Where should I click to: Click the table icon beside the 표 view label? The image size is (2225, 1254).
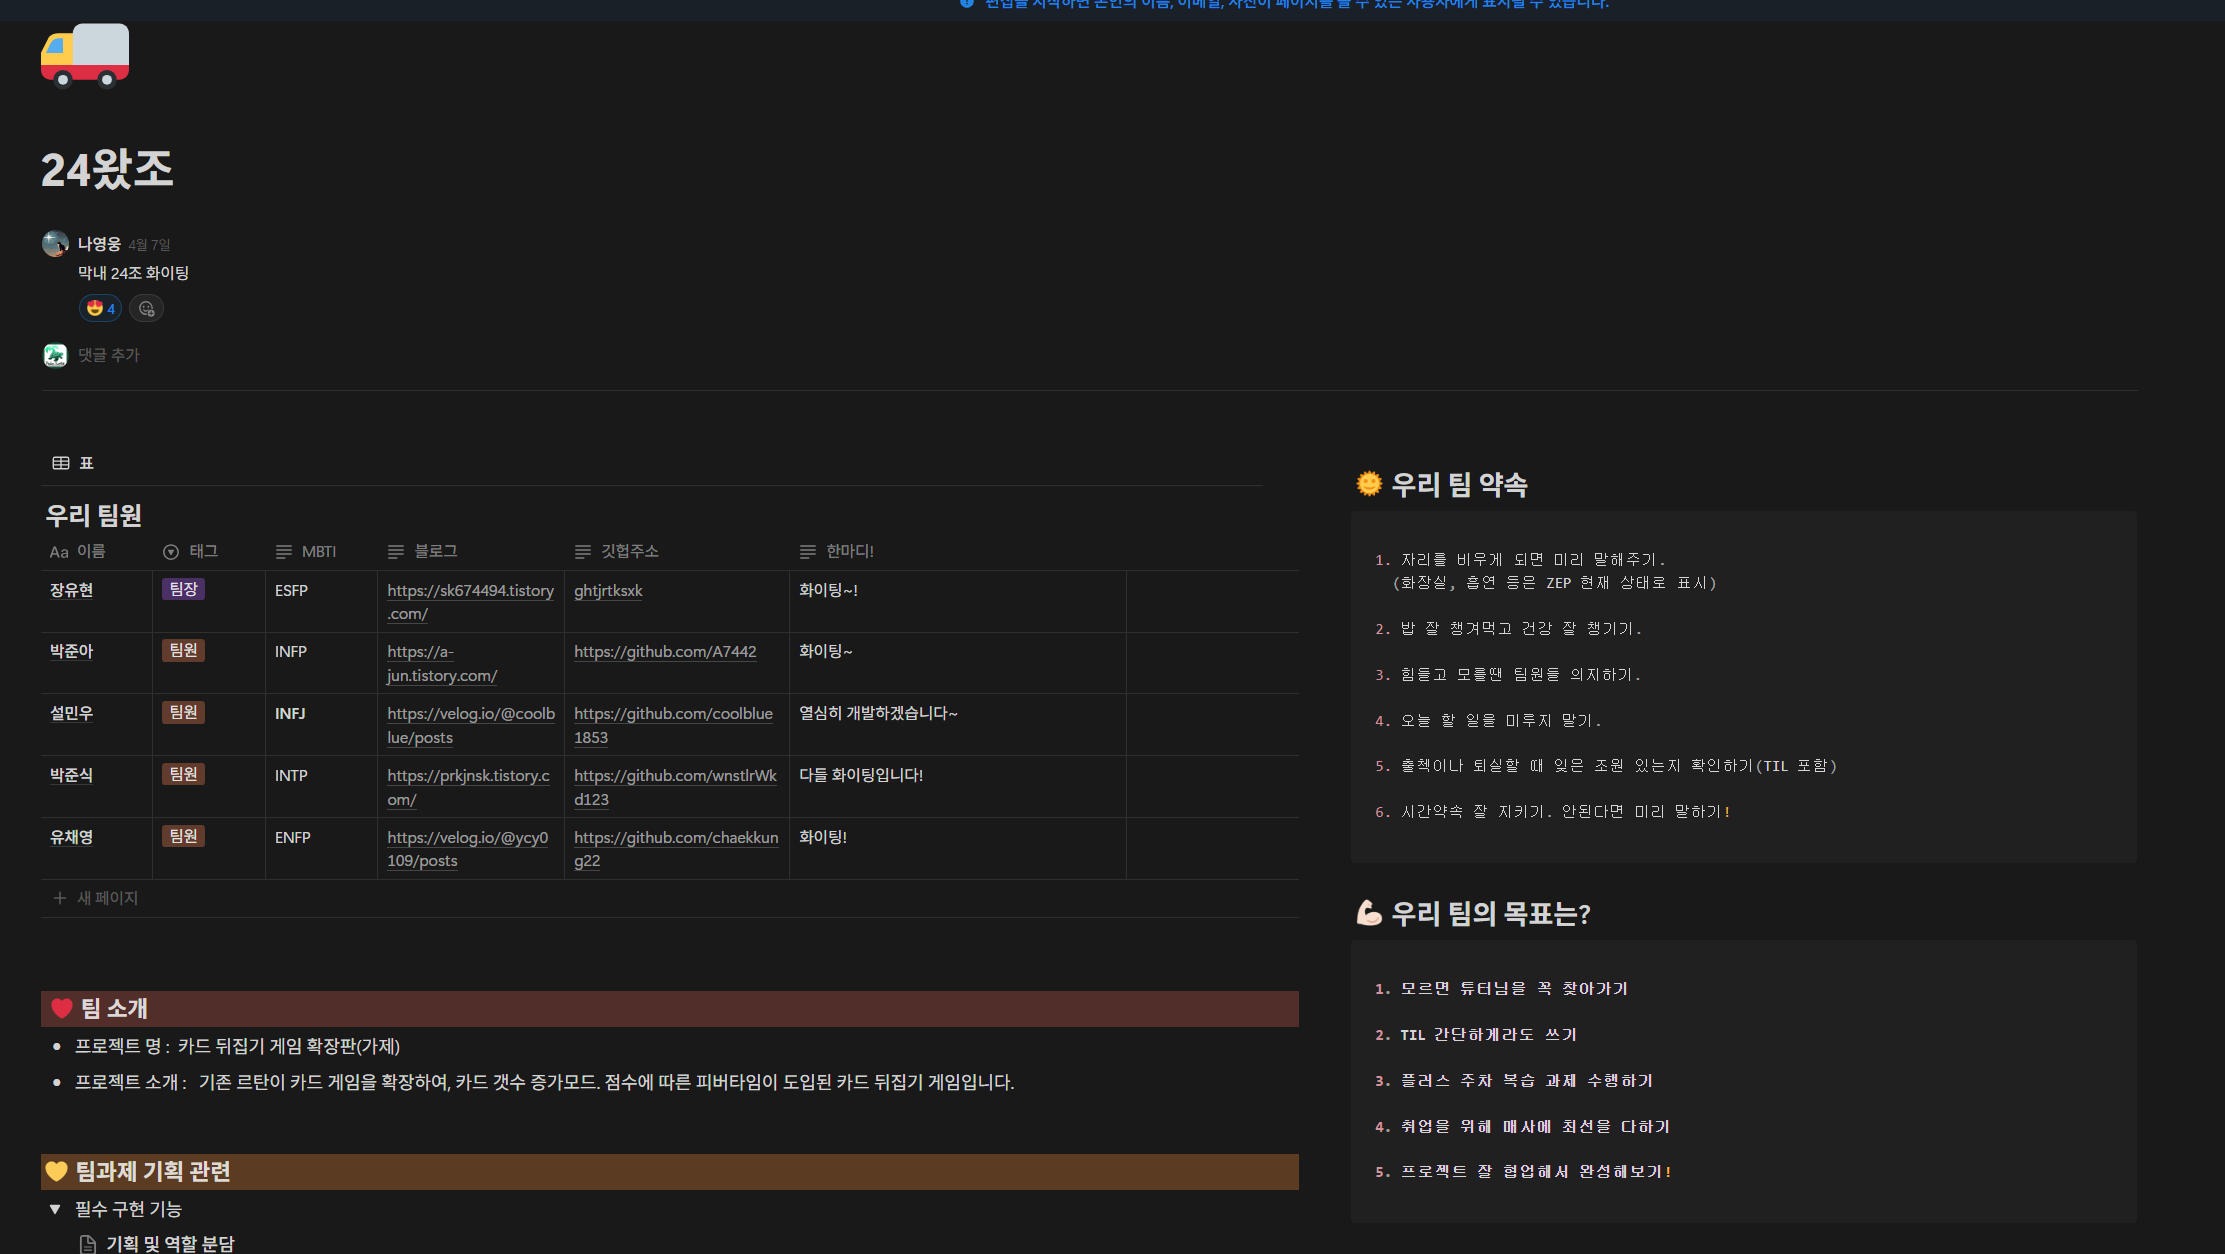click(61, 462)
